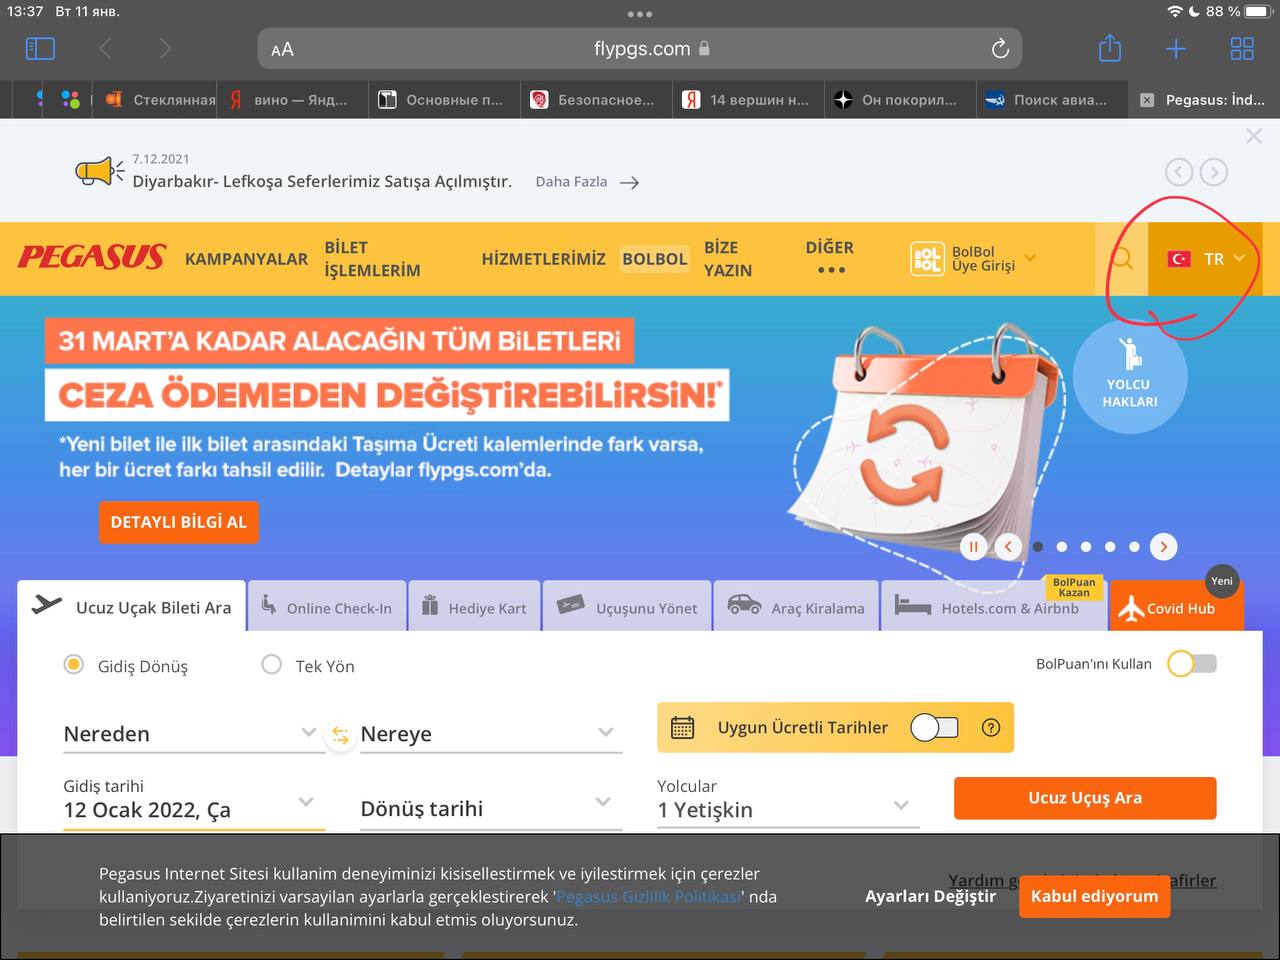Select Gidiş Dönüş round trip option
1280x960 pixels.
74,665
